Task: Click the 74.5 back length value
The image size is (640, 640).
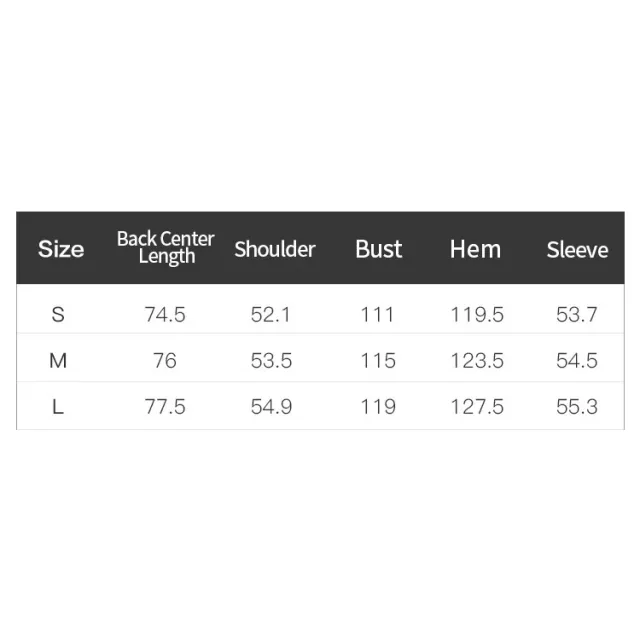Action: [x=165, y=314]
